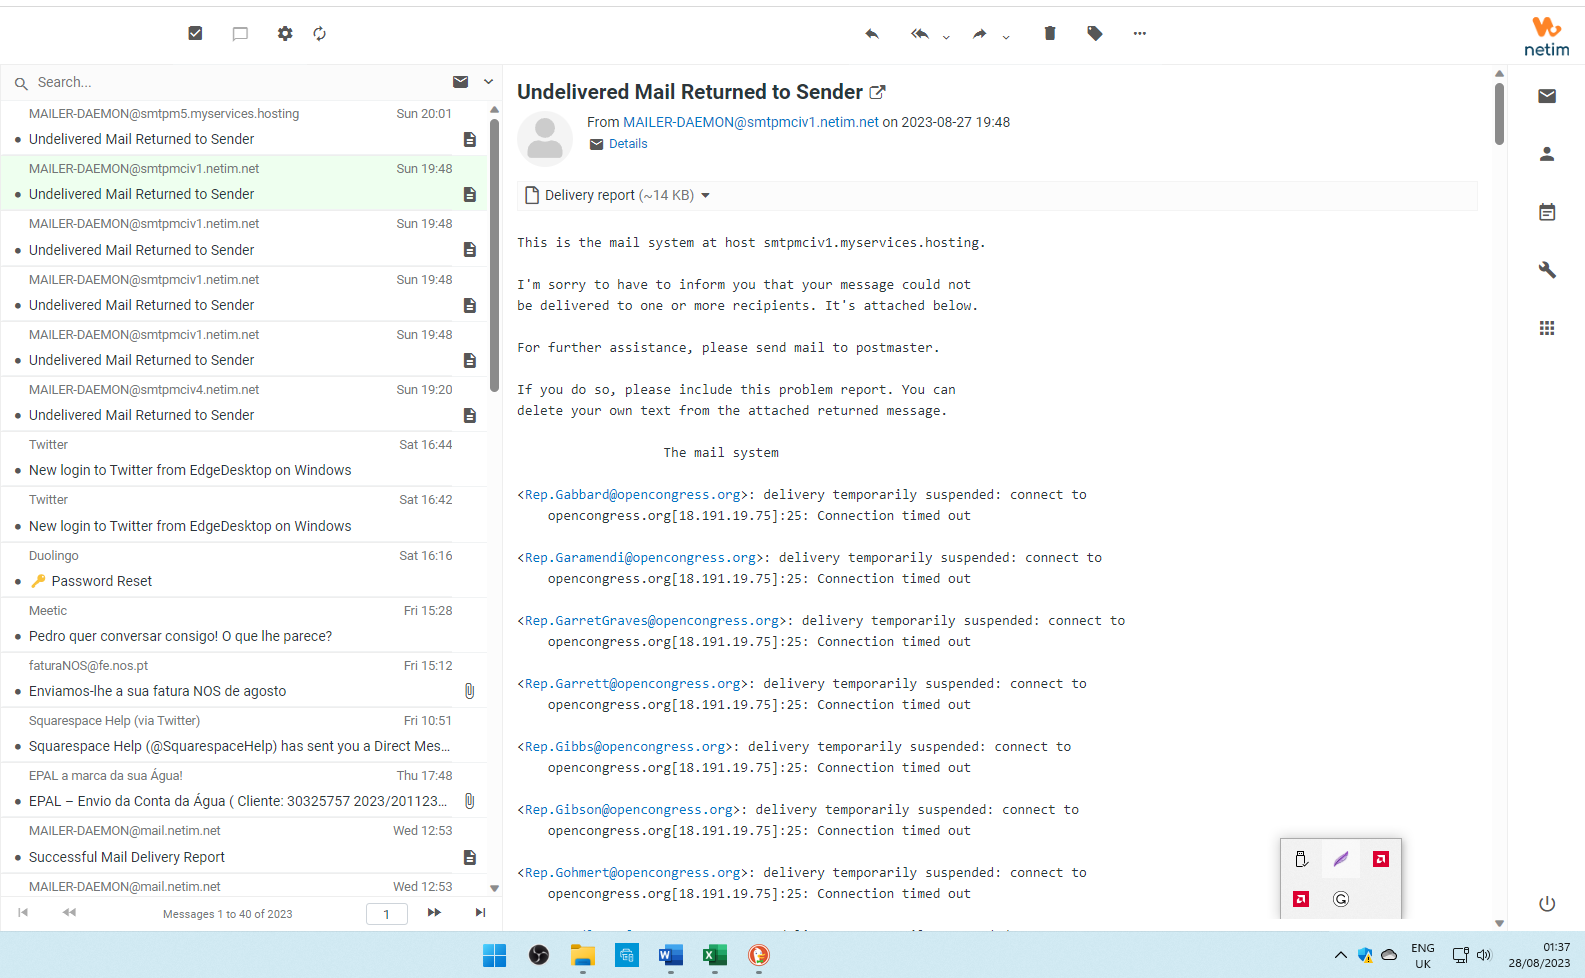The height and width of the screenshot is (978, 1585).
Task: Open Settings wrench in the right sidebar
Action: pyautogui.click(x=1547, y=270)
